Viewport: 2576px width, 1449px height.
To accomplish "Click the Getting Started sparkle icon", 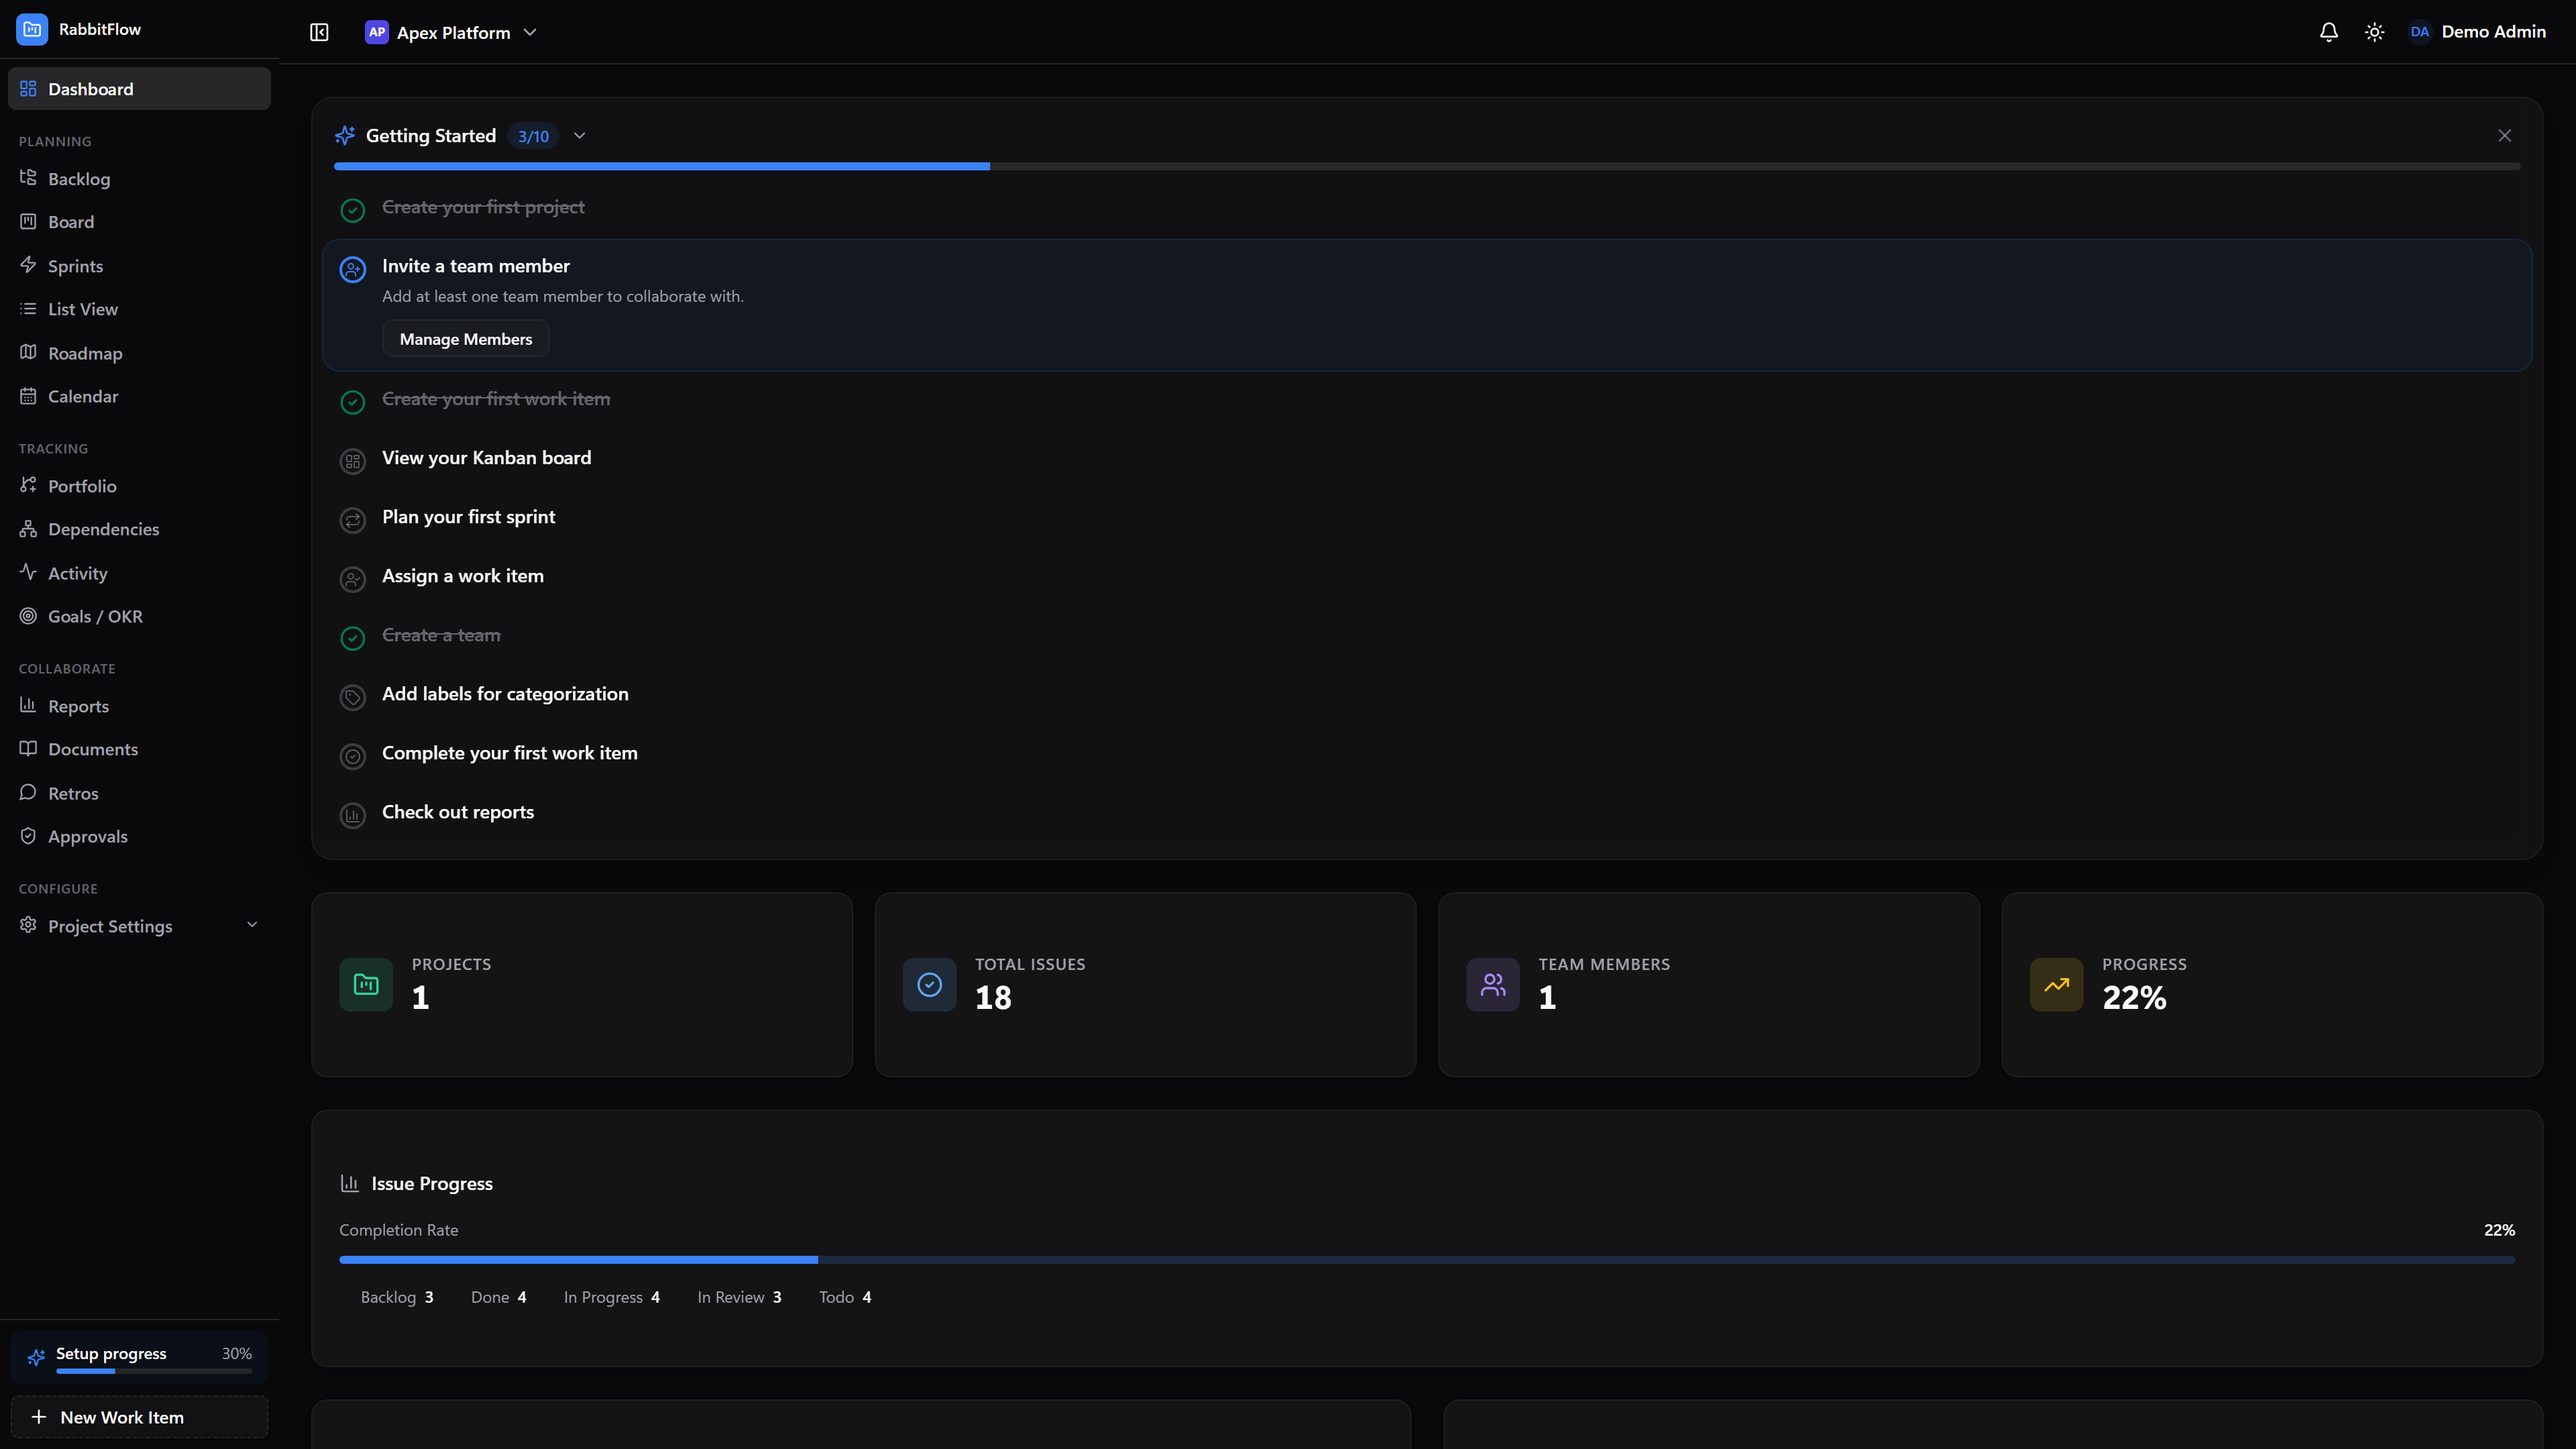I will point(345,135).
